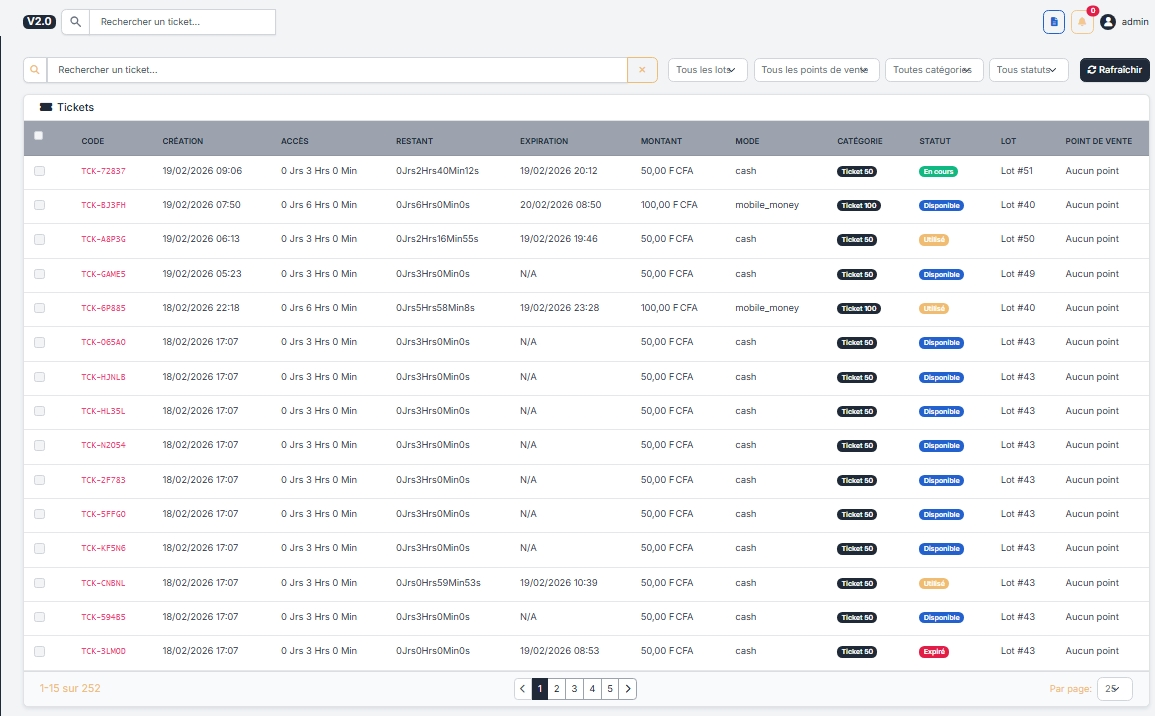The width and height of the screenshot is (1155, 716).
Task: Select the checkbox for ticket TCK-72837
Action: pos(39,170)
